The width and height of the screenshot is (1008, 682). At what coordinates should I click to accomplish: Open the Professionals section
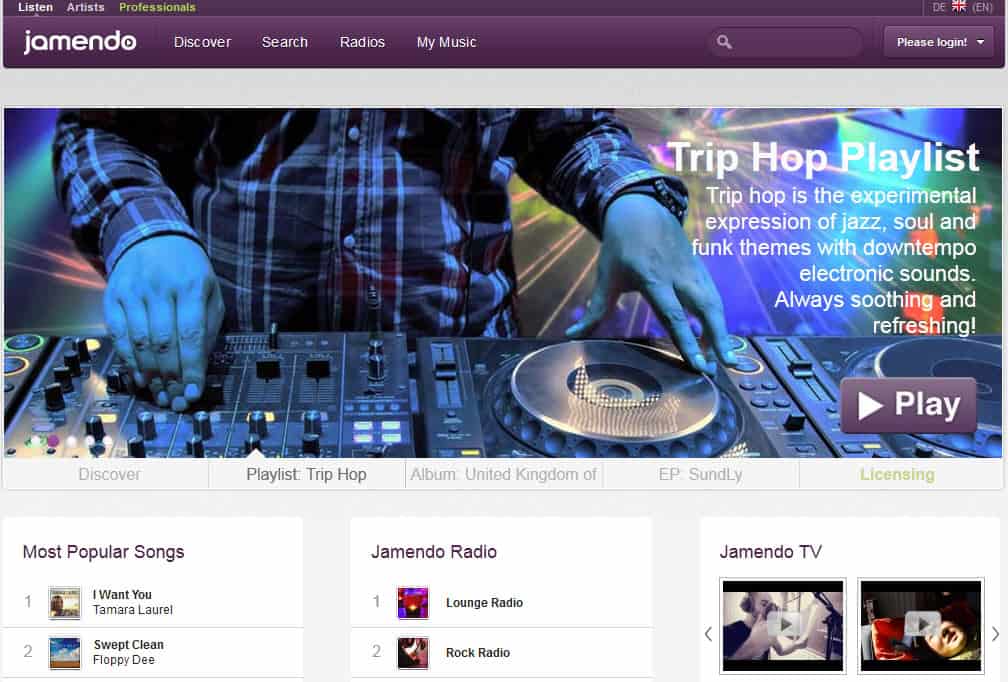[x=158, y=7]
